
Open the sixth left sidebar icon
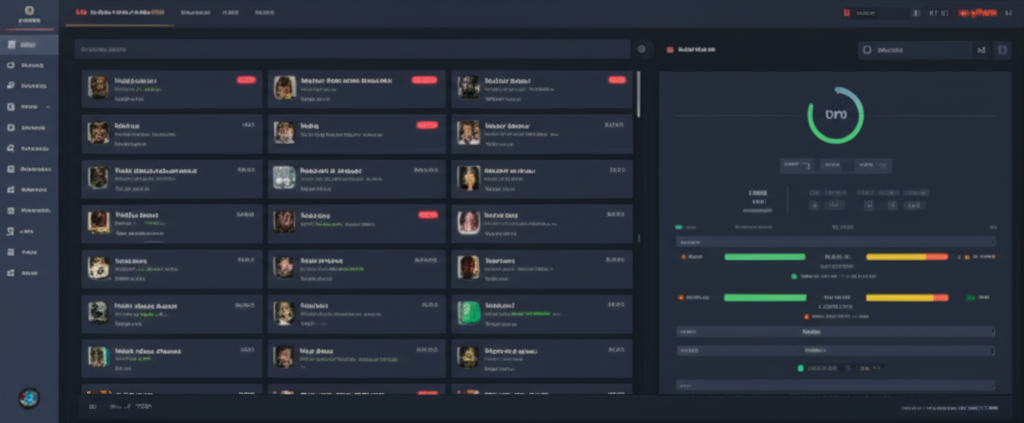(10, 148)
